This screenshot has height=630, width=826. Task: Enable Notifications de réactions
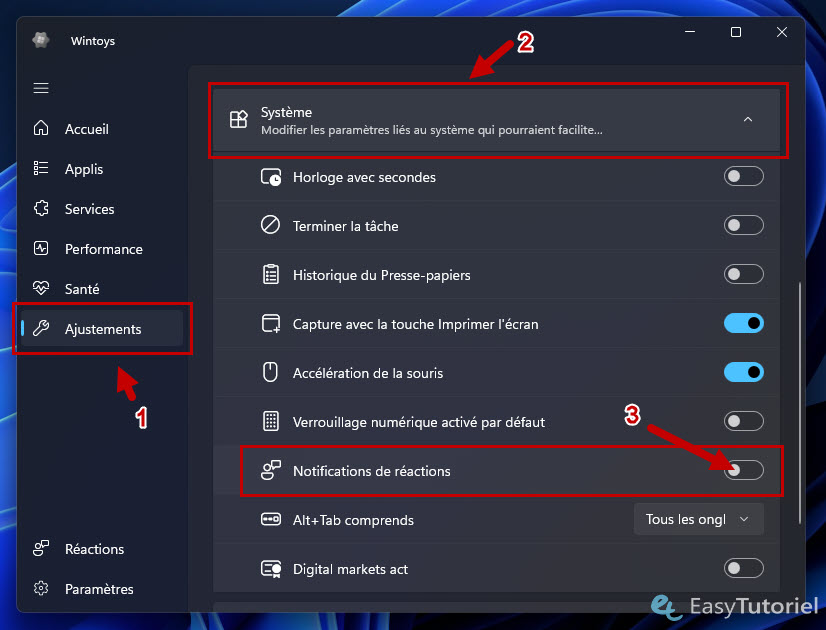[x=743, y=470]
